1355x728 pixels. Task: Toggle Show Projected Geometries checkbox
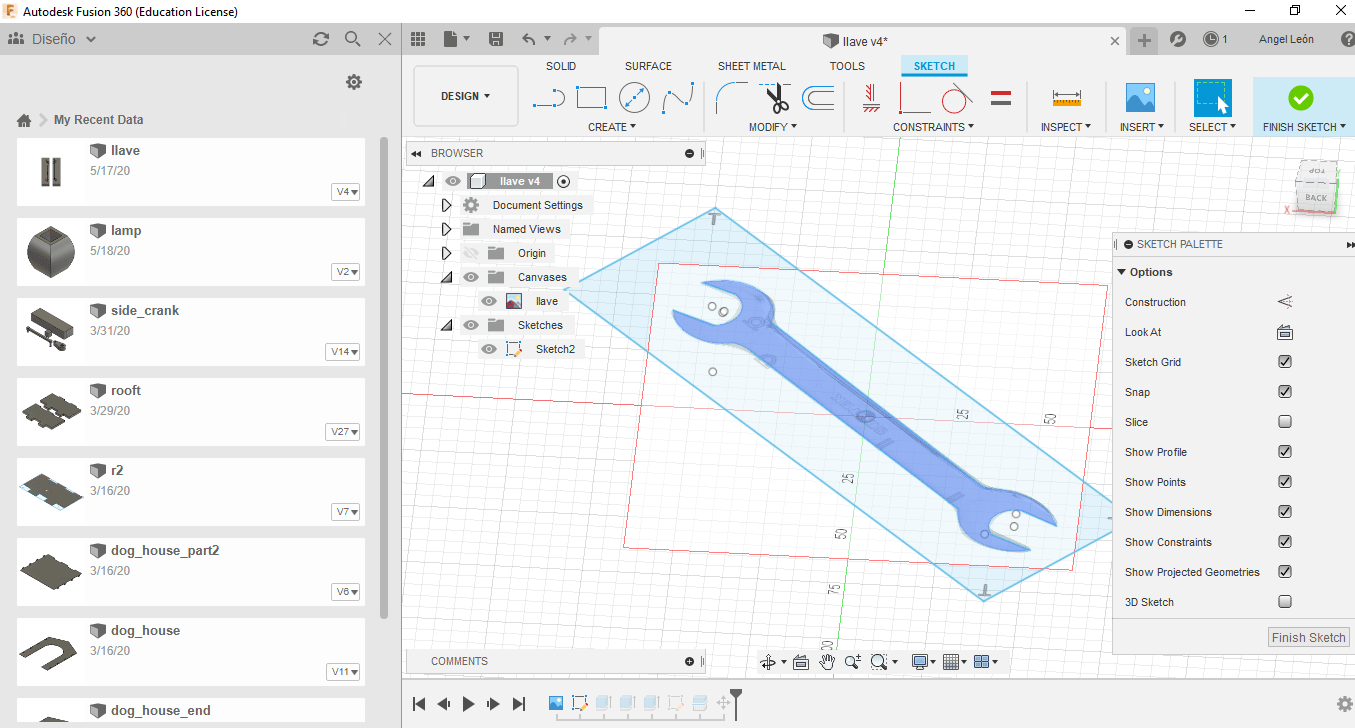coord(1285,572)
